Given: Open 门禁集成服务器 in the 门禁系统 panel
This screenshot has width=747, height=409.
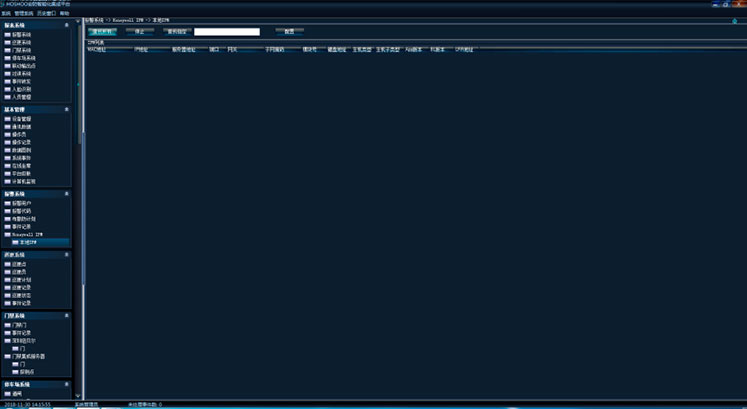Looking at the screenshot, I should (x=28, y=356).
